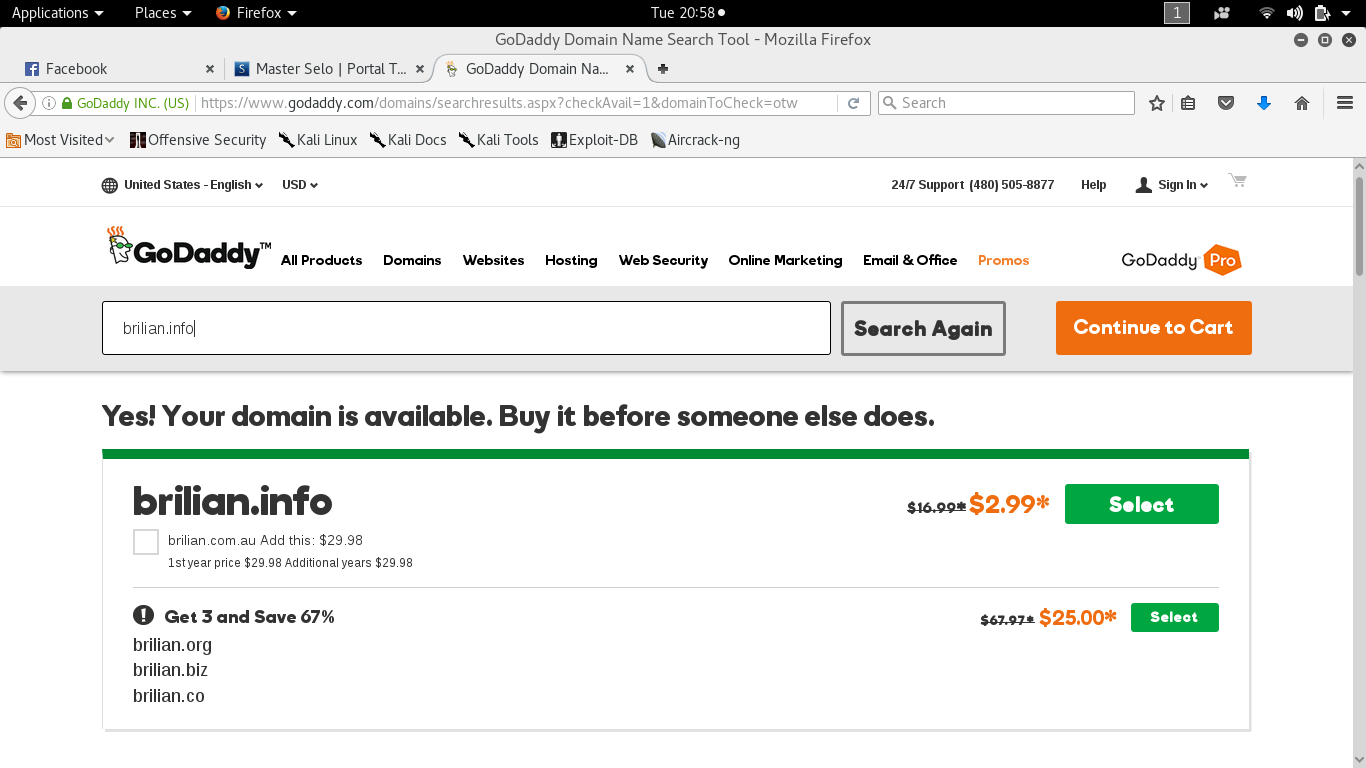Click the 24/7 Support phone number

click(x=1011, y=185)
